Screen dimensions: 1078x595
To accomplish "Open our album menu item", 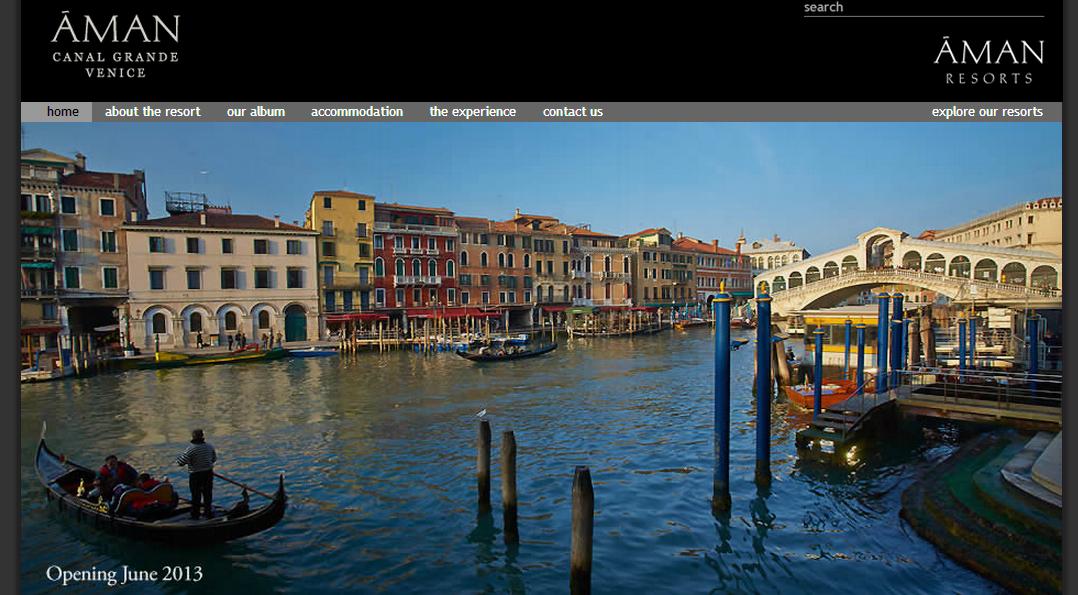I will coord(256,111).
